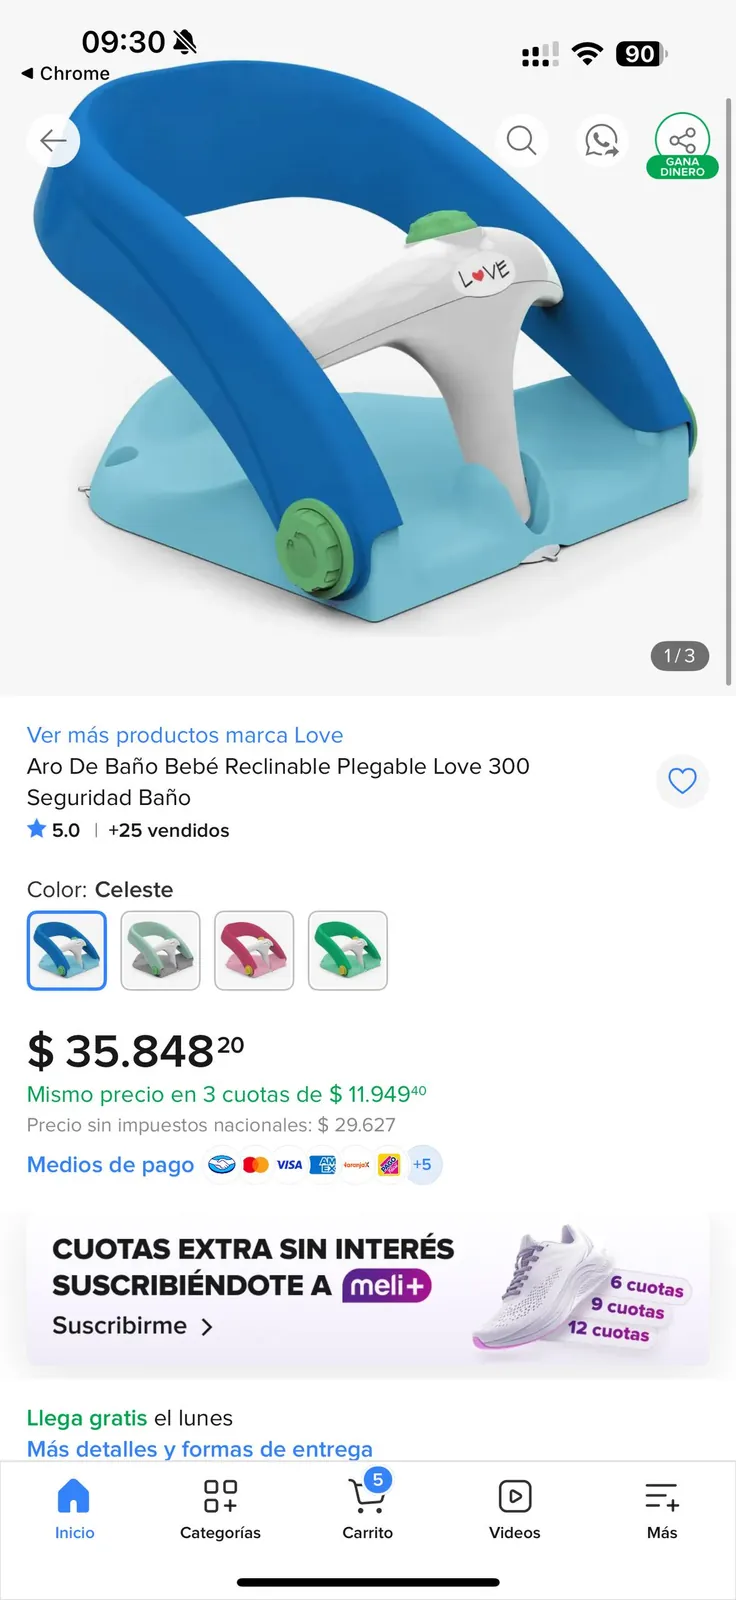Open the search magnifier icon

pos(521,140)
